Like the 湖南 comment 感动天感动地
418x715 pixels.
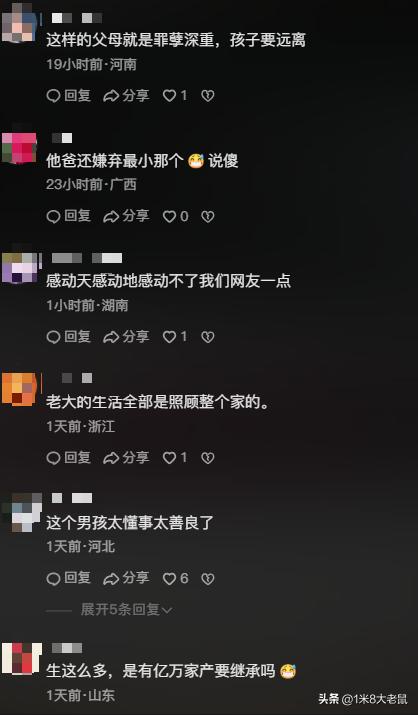pyautogui.click(x=175, y=337)
